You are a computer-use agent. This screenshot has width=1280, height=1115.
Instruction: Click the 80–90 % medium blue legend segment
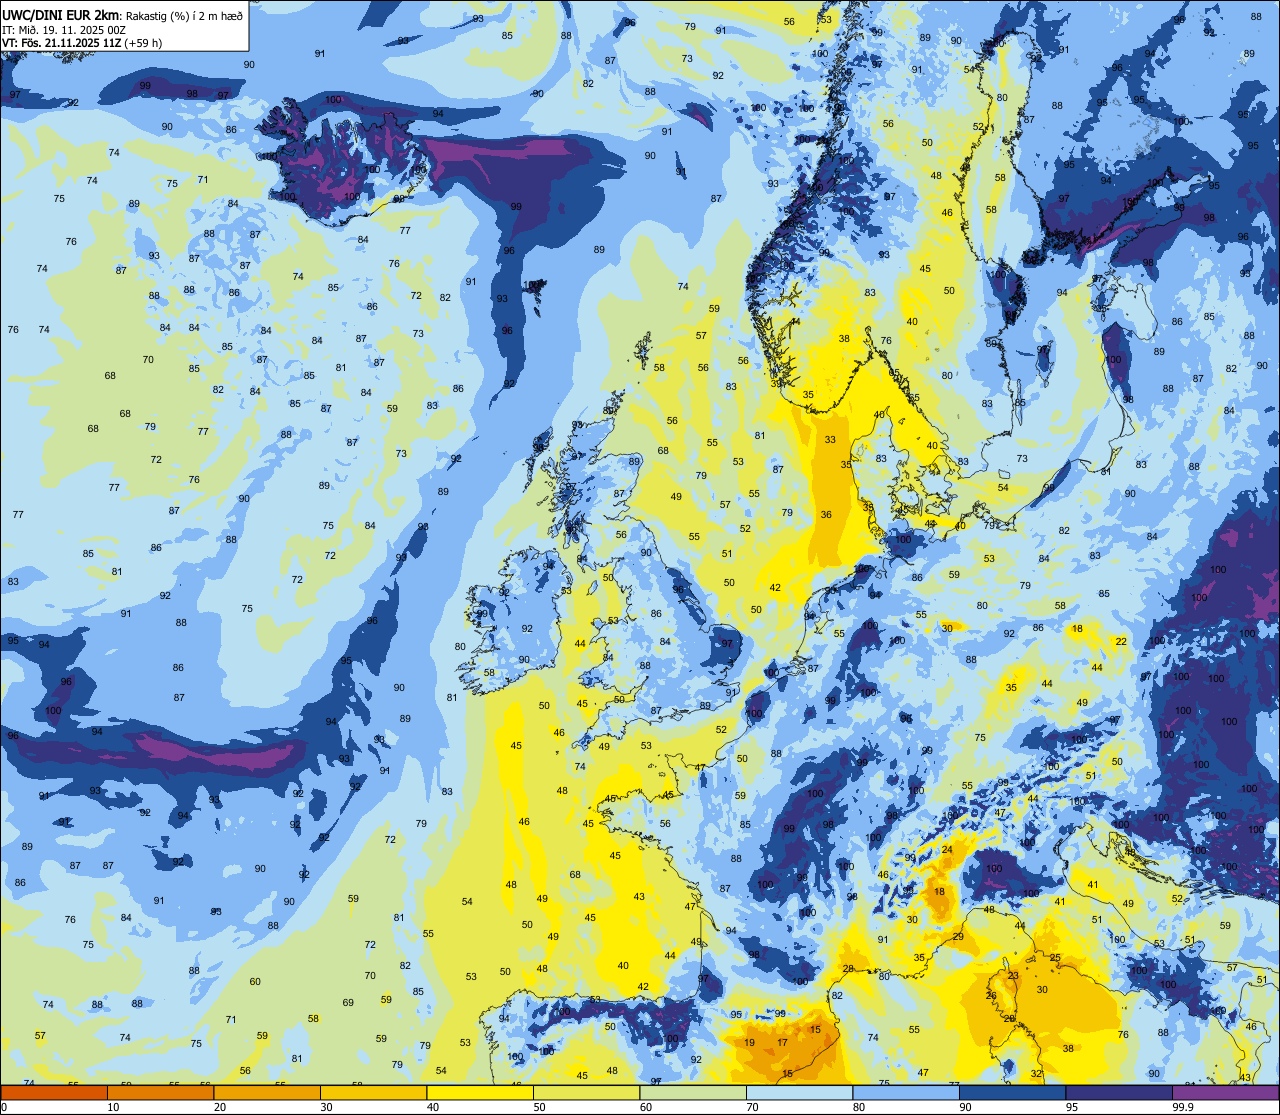(906, 1093)
